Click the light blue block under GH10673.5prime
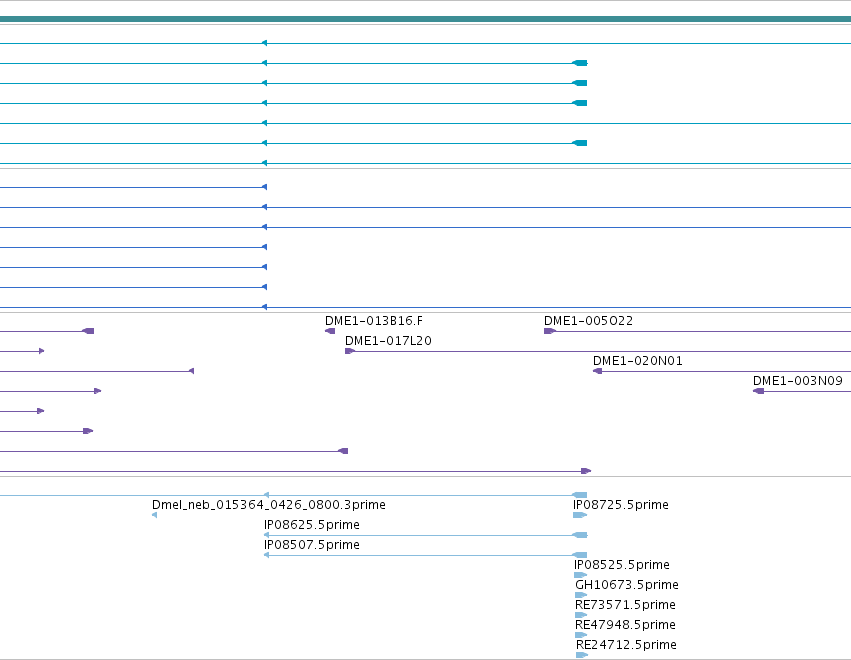851x660 pixels. pyautogui.click(x=581, y=595)
